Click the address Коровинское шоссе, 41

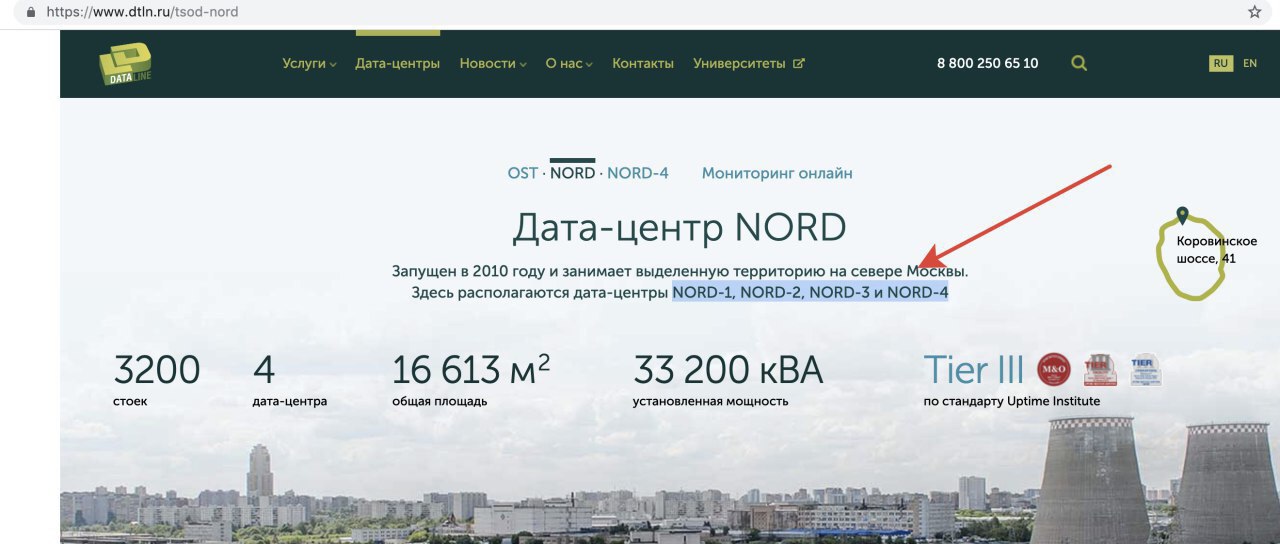(1217, 250)
